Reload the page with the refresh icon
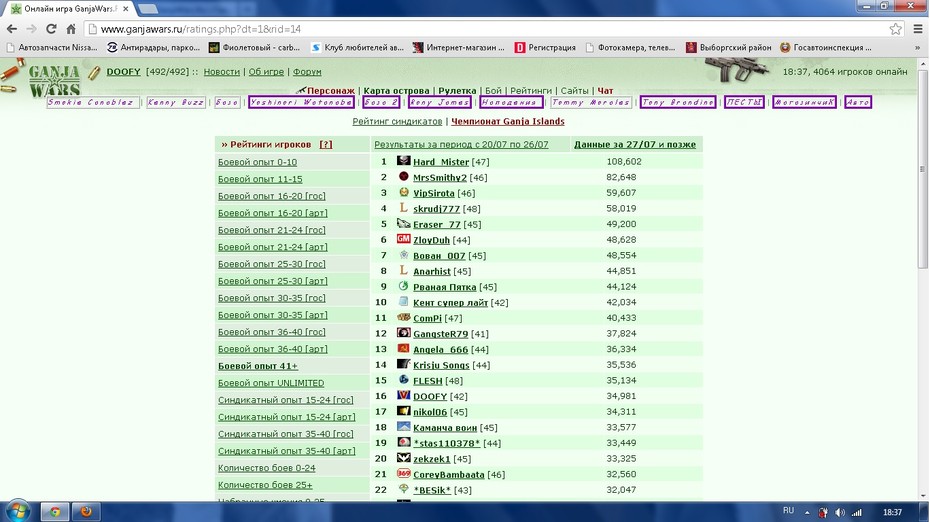 (51, 29)
